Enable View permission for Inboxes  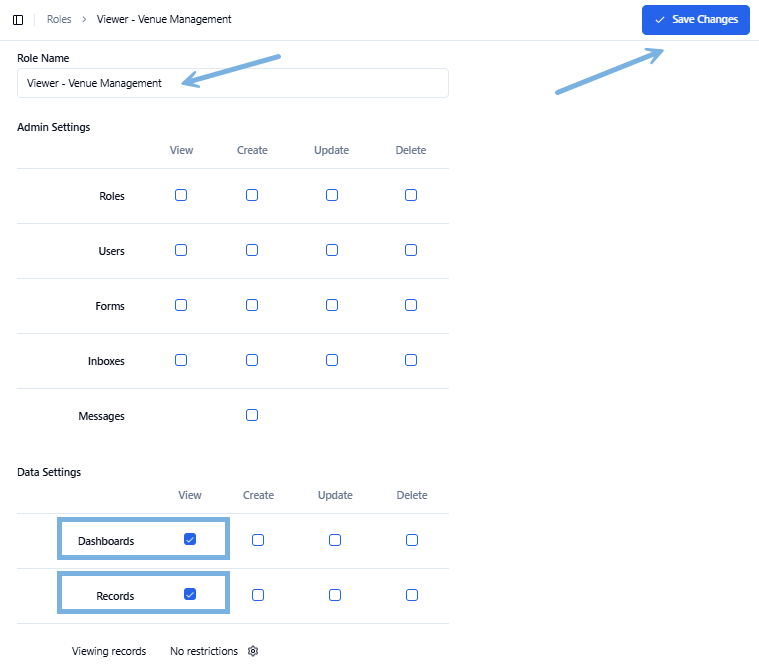click(x=181, y=360)
